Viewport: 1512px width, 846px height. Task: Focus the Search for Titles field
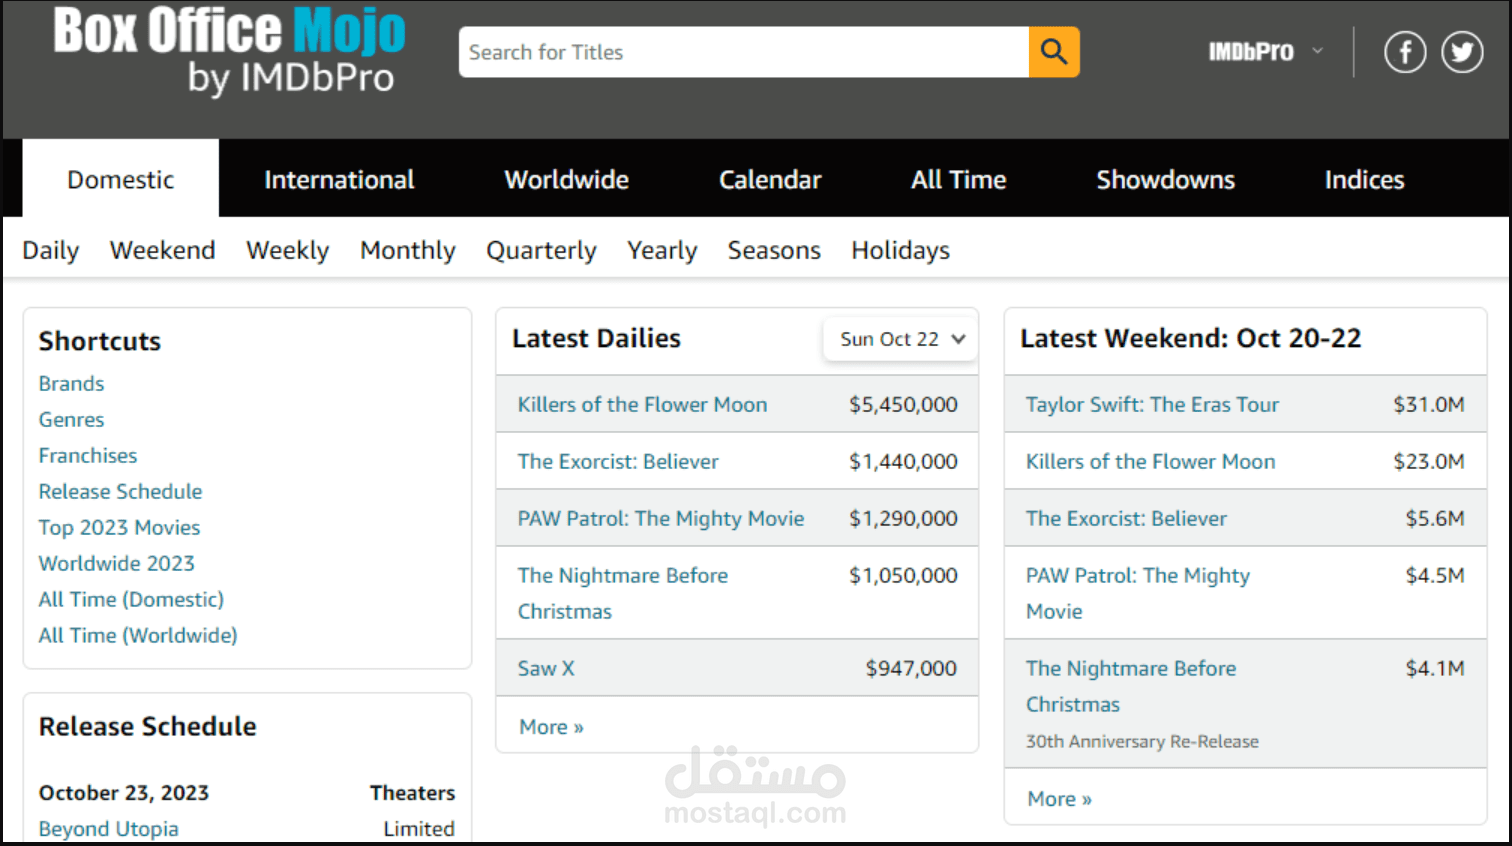[x=744, y=52]
